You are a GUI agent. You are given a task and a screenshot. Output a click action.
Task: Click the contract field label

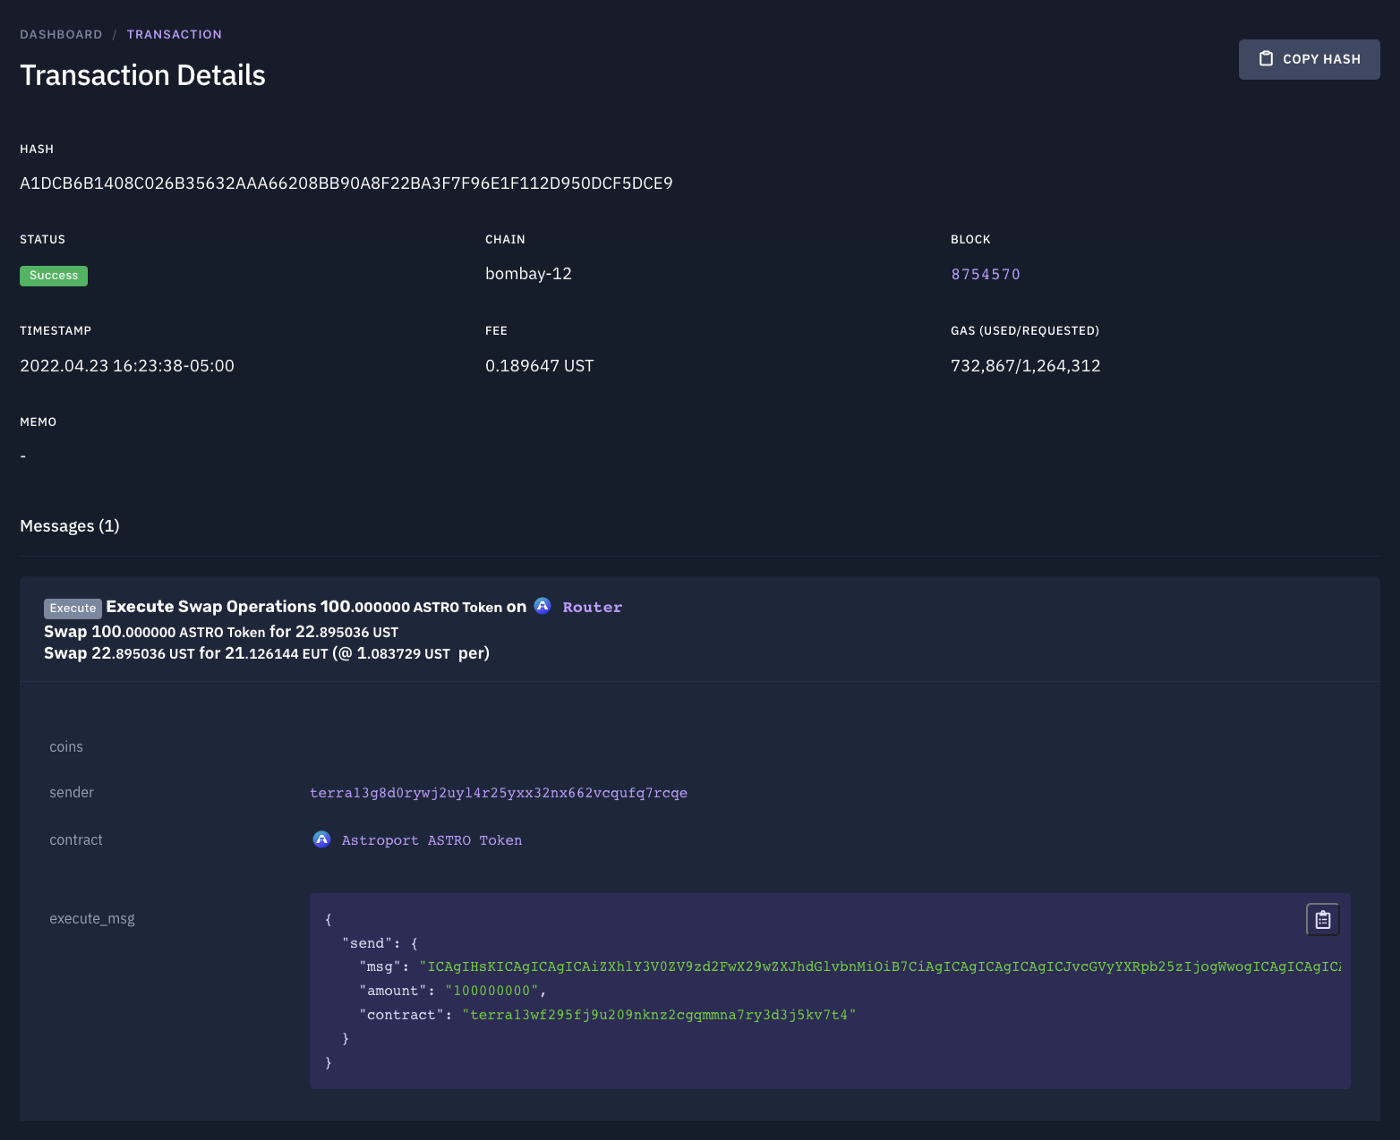(76, 840)
